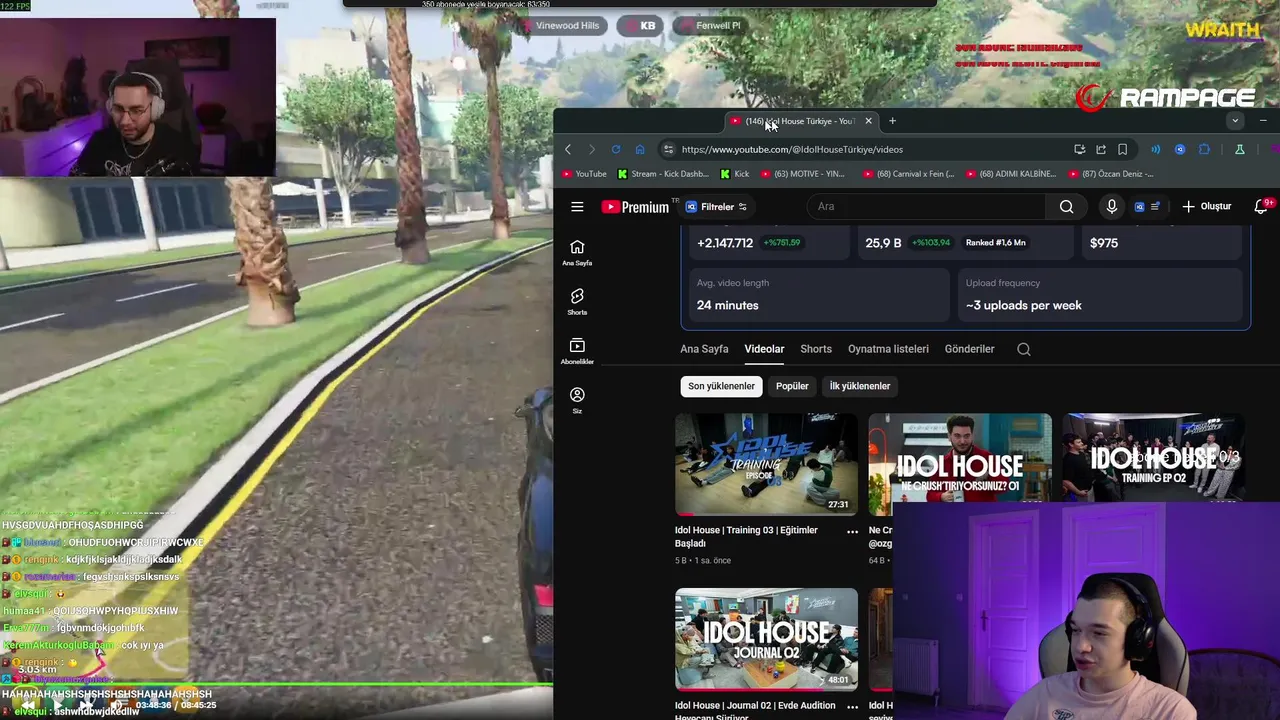Open Ne Crush'tırıyorsunuz 01 thumbnail
This screenshot has height=720, width=1280.
point(960,458)
